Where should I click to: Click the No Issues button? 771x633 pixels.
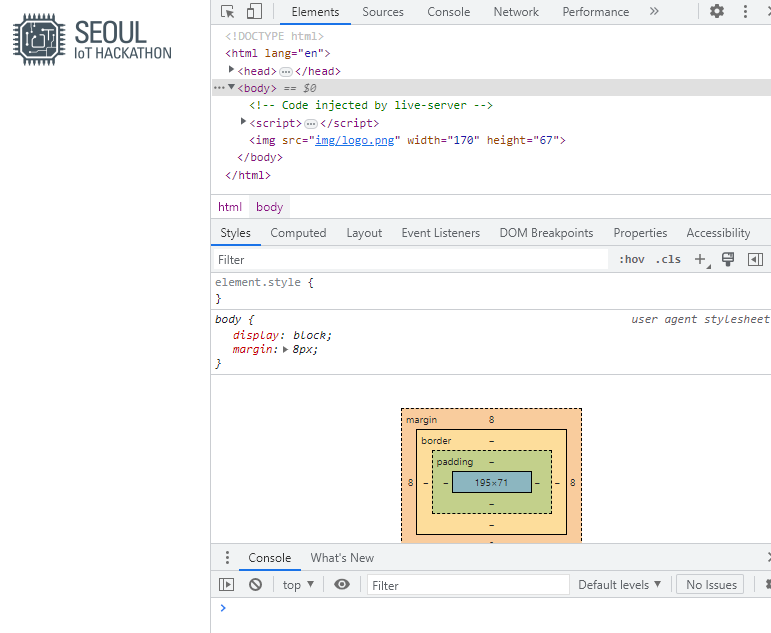711,585
